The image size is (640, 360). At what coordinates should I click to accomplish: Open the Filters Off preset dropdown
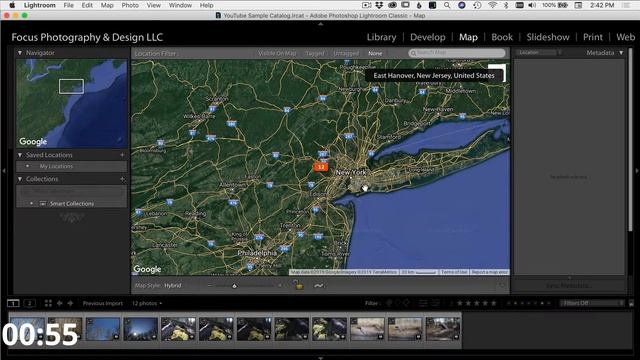[x=592, y=303]
